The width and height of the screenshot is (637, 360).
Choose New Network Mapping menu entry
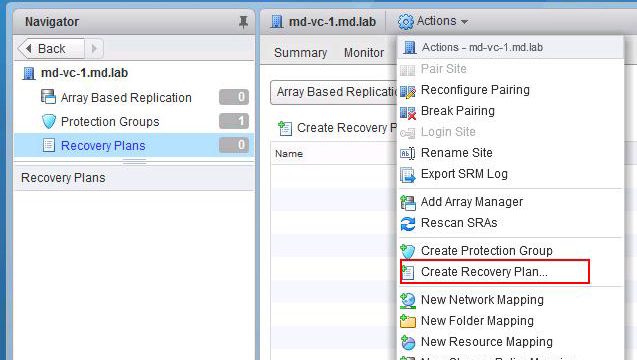[x=482, y=300]
